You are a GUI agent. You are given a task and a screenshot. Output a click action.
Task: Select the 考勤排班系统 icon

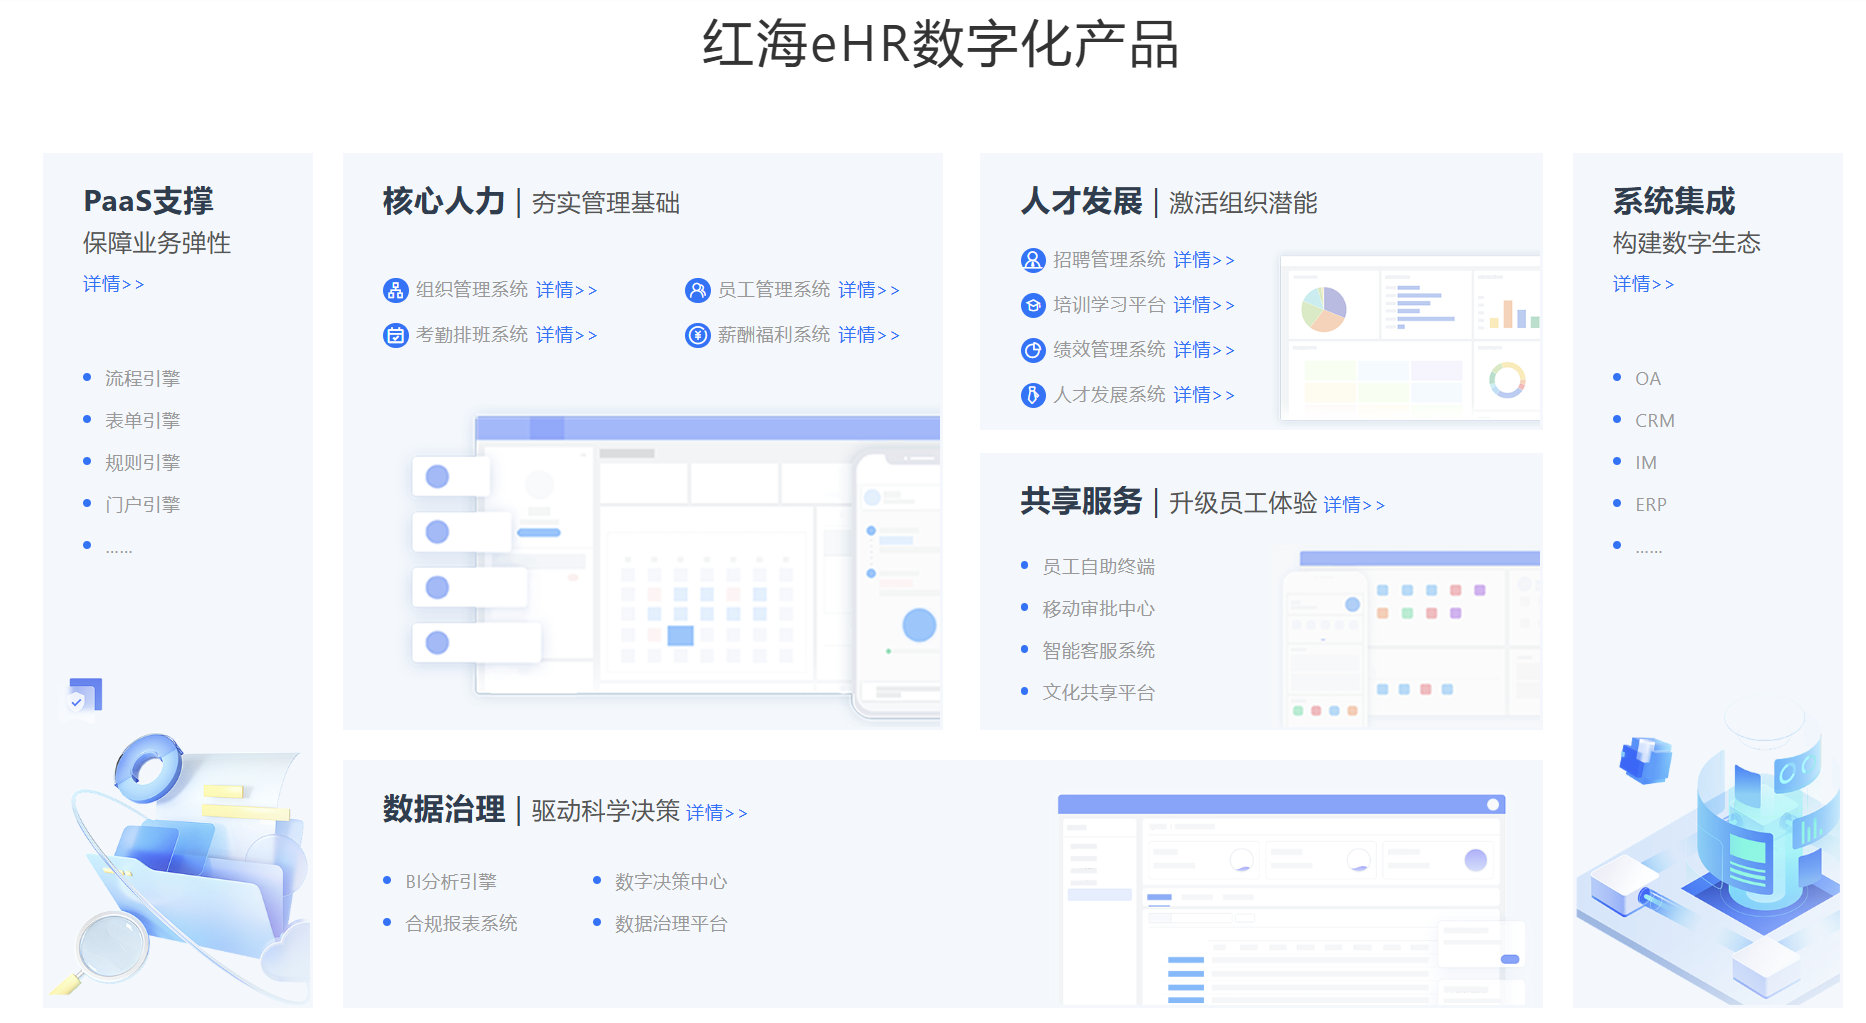coord(394,334)
